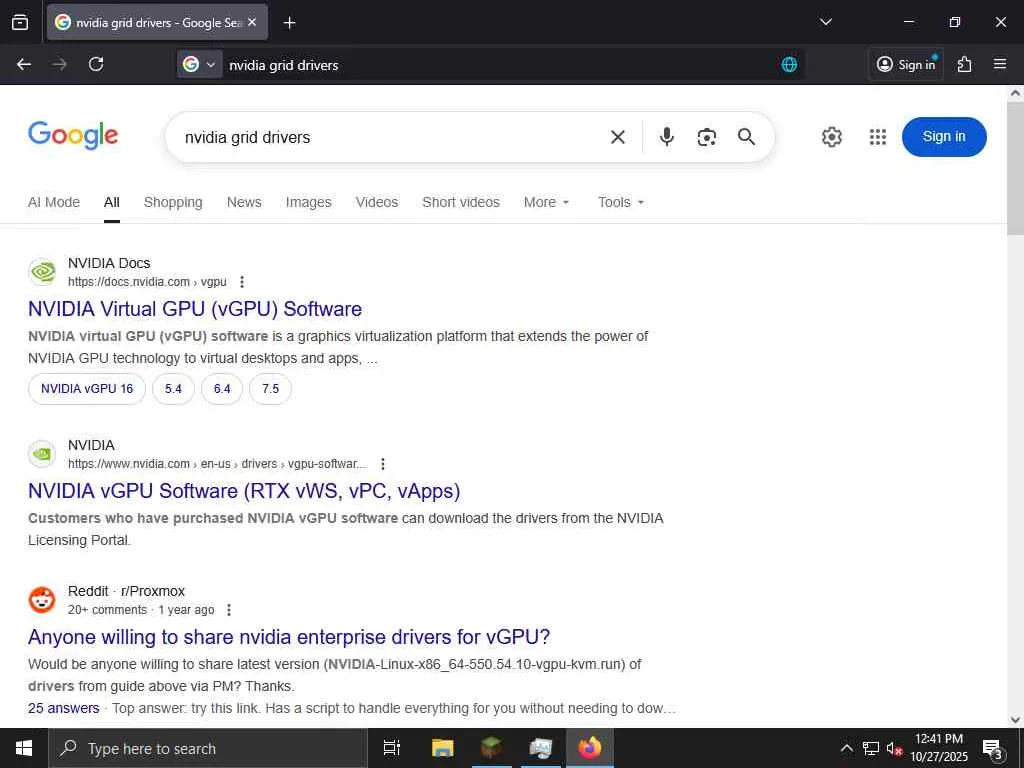This screenshot has height=768, width=1024.
Task: Click the Google logo
Action: pyautogui.click(x=73, y=135)
